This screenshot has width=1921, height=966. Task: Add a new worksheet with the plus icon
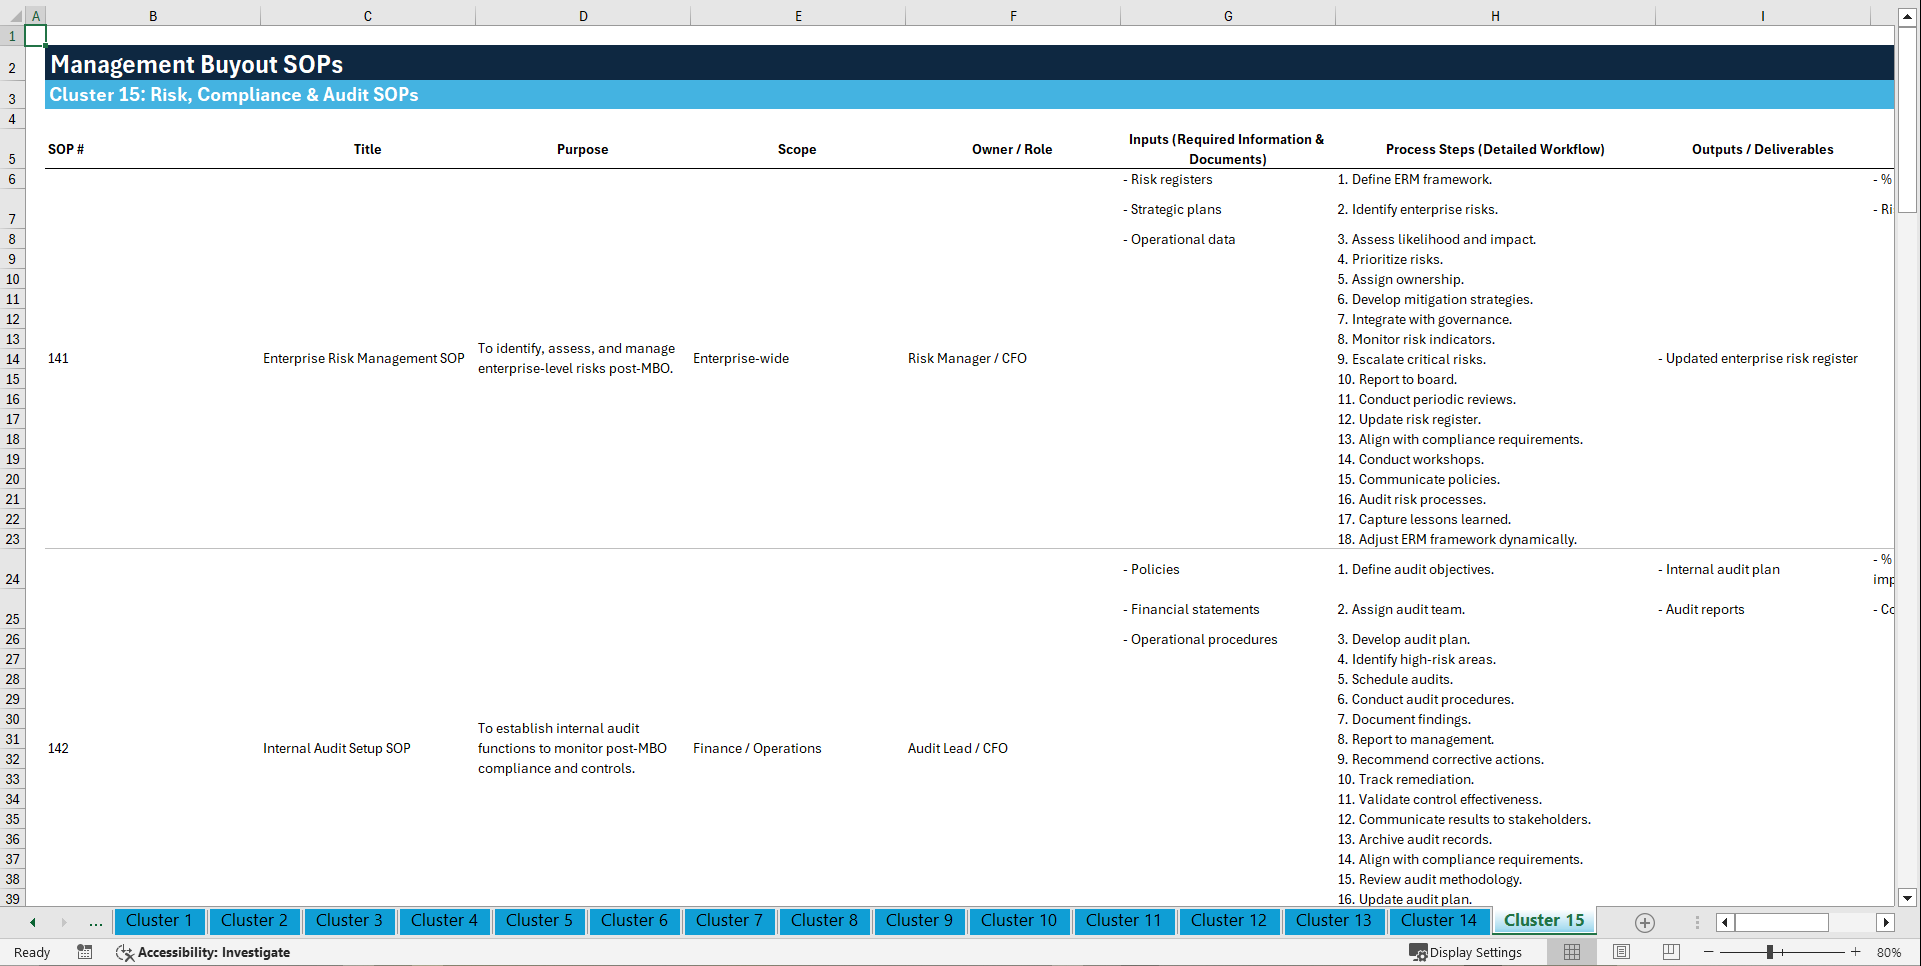click(1644, 922)
